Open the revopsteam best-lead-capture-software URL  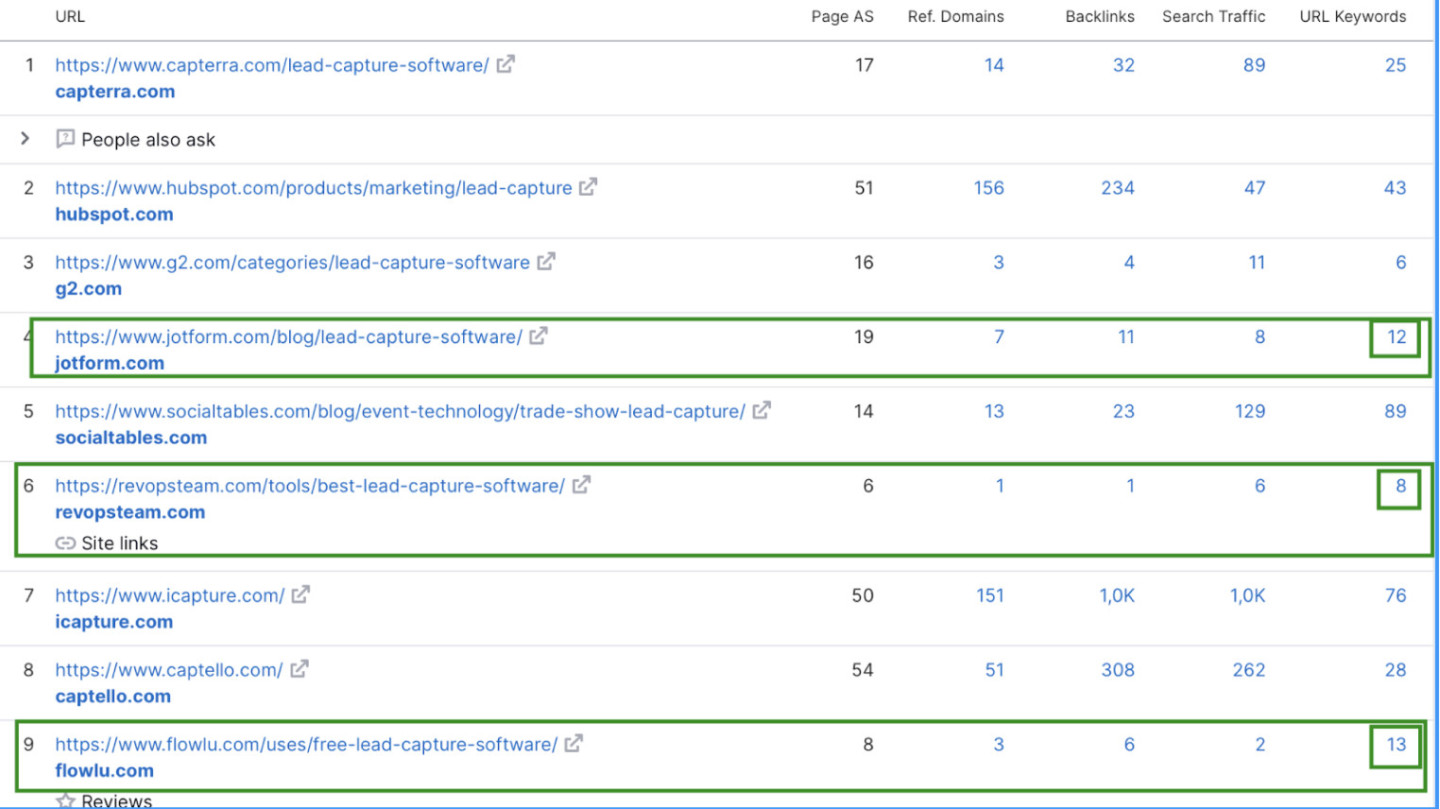tap(310, 486)
